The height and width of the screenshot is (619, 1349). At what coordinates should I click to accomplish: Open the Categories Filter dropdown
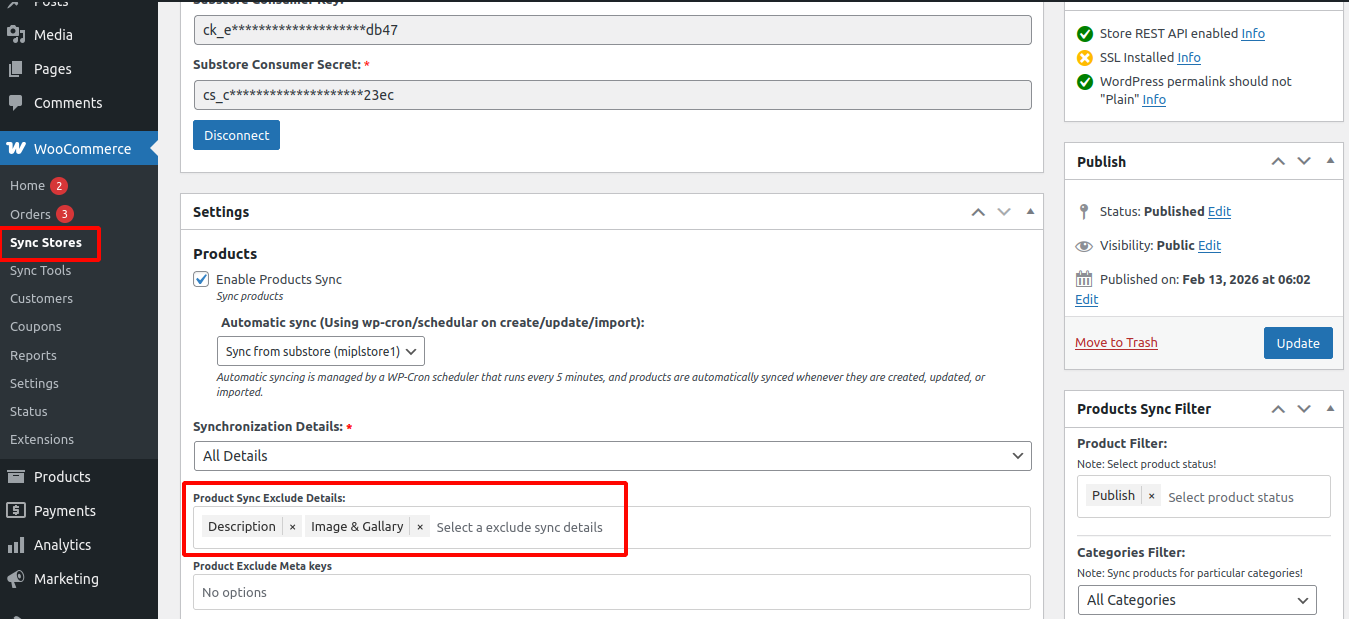(x=1196, y=600)
